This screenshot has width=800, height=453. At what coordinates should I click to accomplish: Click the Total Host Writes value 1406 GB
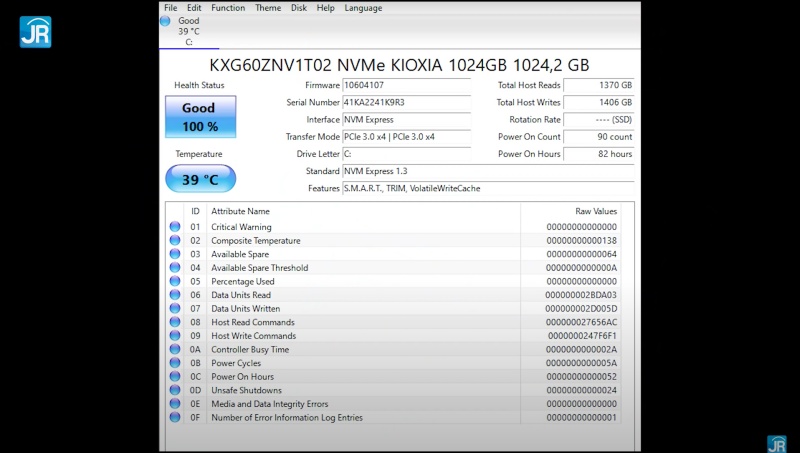[599, 103]
